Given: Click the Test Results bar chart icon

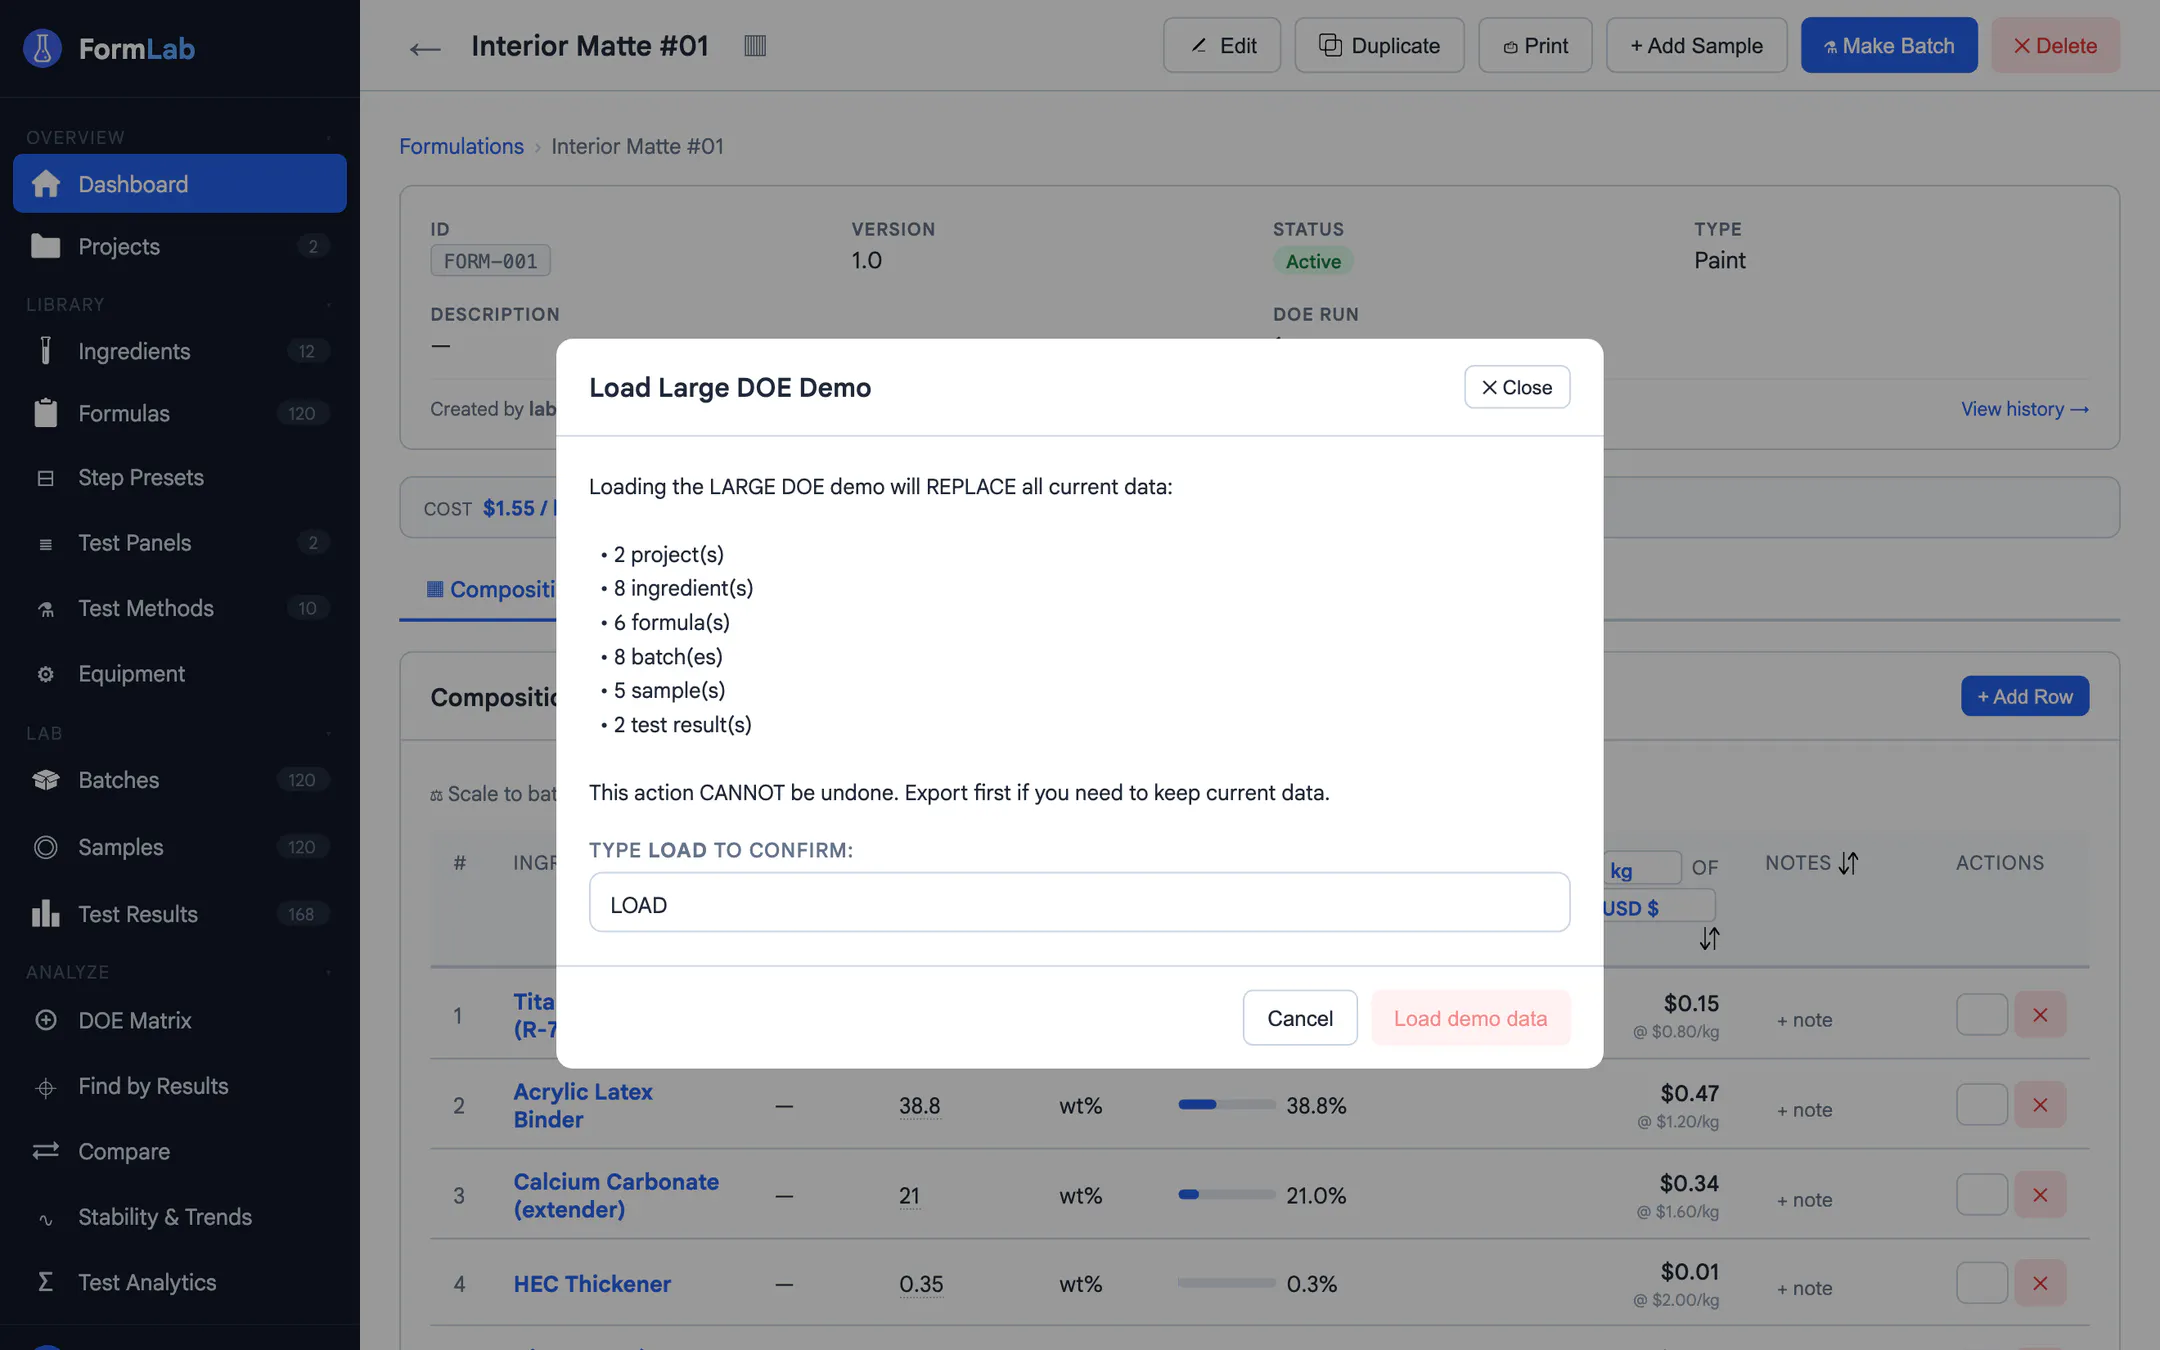Looking at the screenshot, I should (x=45, y=913).
